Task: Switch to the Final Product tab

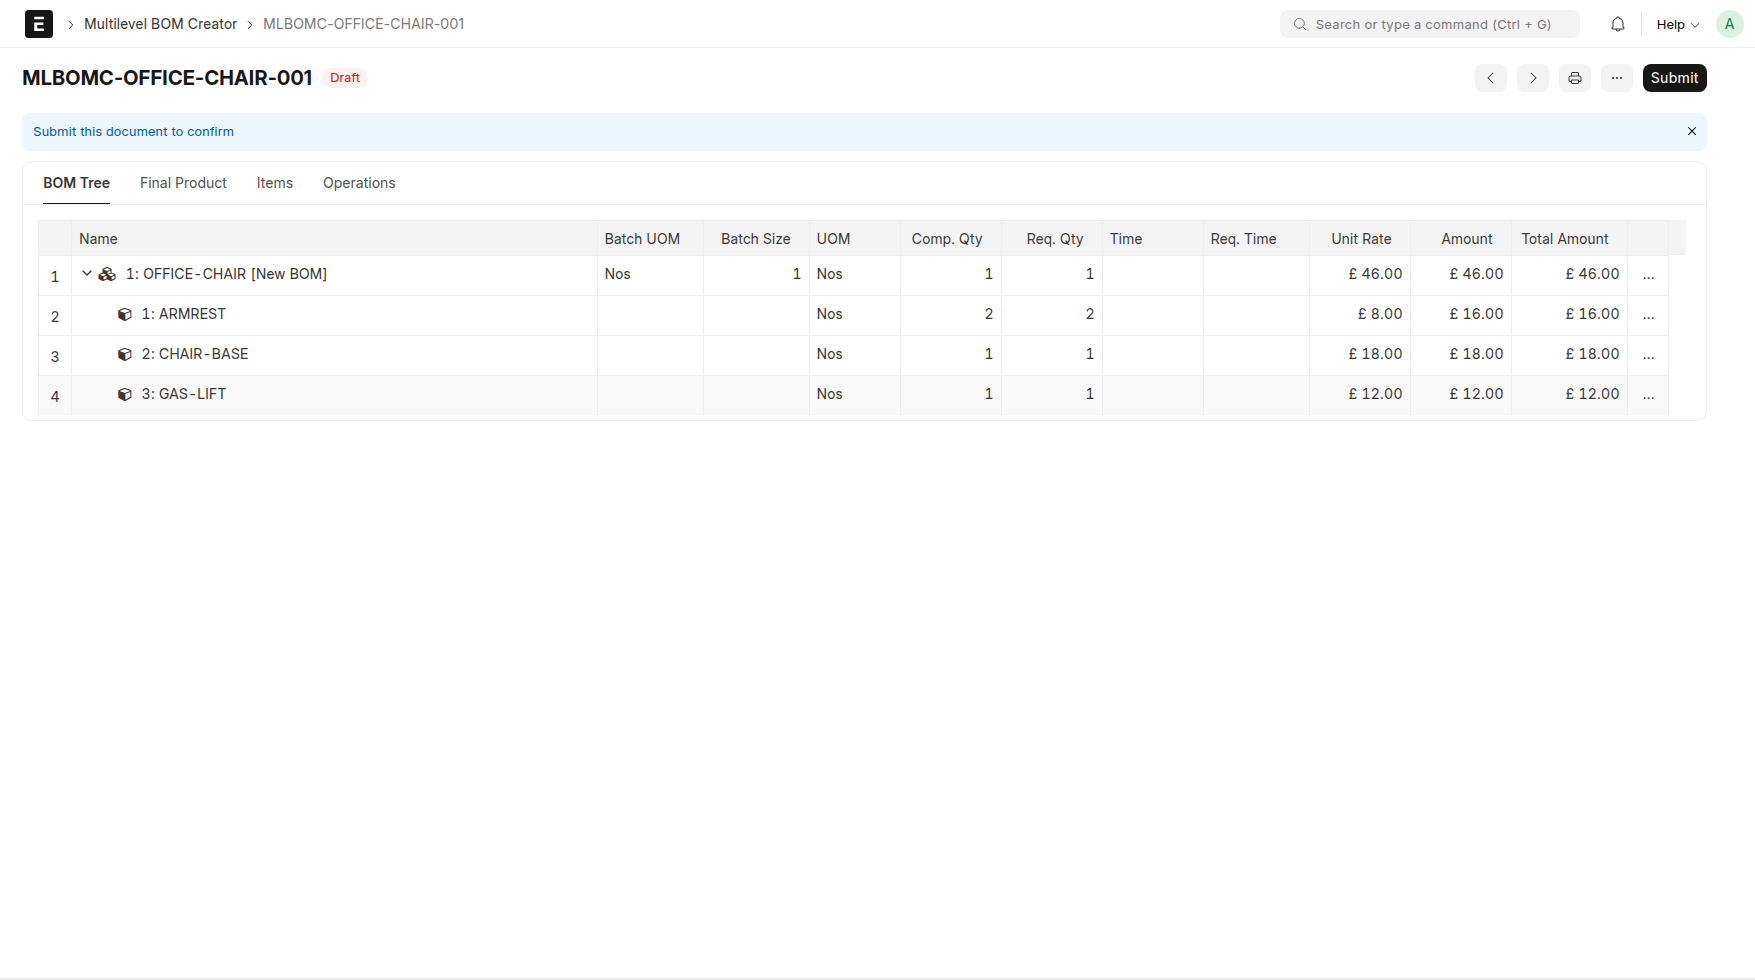Action: tap(183, 183)
